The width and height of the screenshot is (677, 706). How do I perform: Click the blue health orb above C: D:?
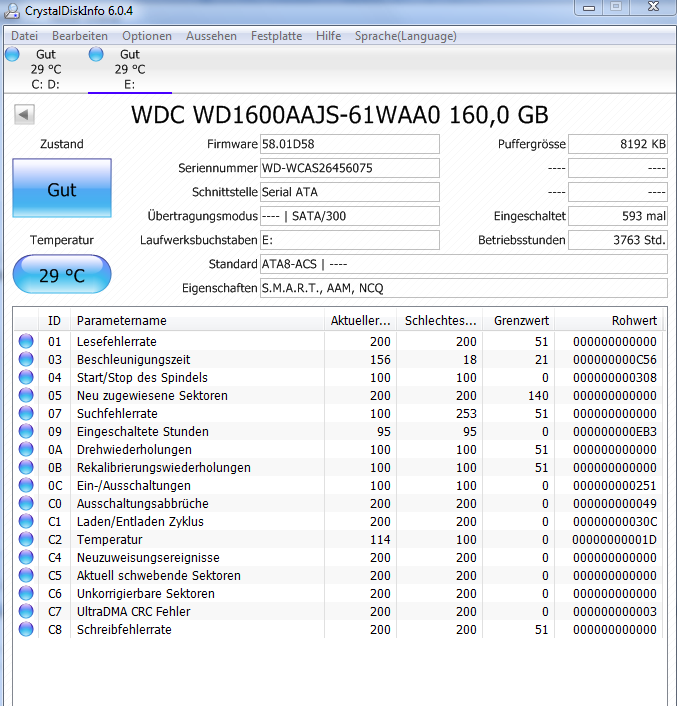12,54
